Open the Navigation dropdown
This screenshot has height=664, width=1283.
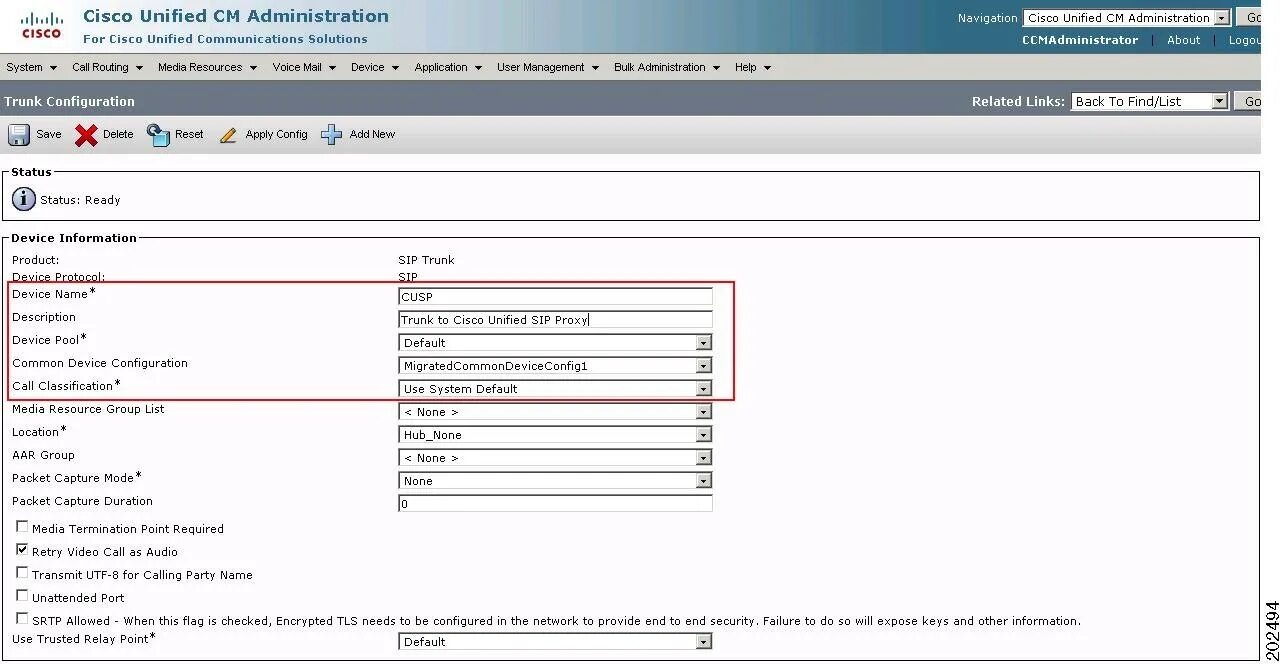pos(1127,18)
